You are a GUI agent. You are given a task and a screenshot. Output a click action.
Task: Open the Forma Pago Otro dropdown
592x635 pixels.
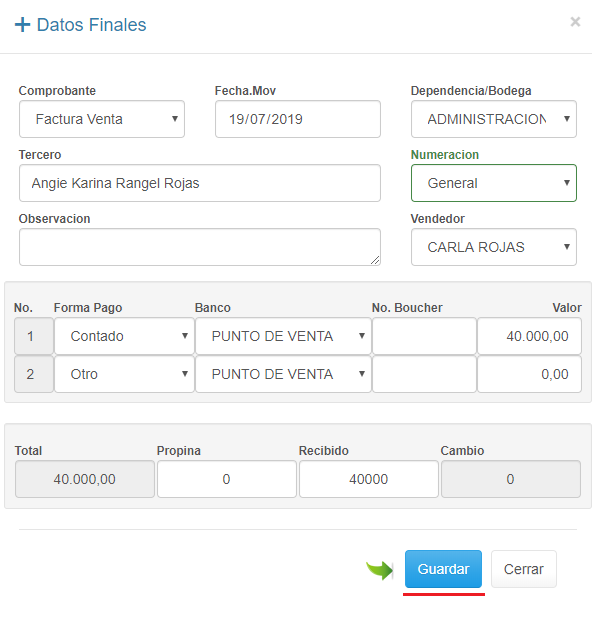pyautogui.click(x=124, y=374)
